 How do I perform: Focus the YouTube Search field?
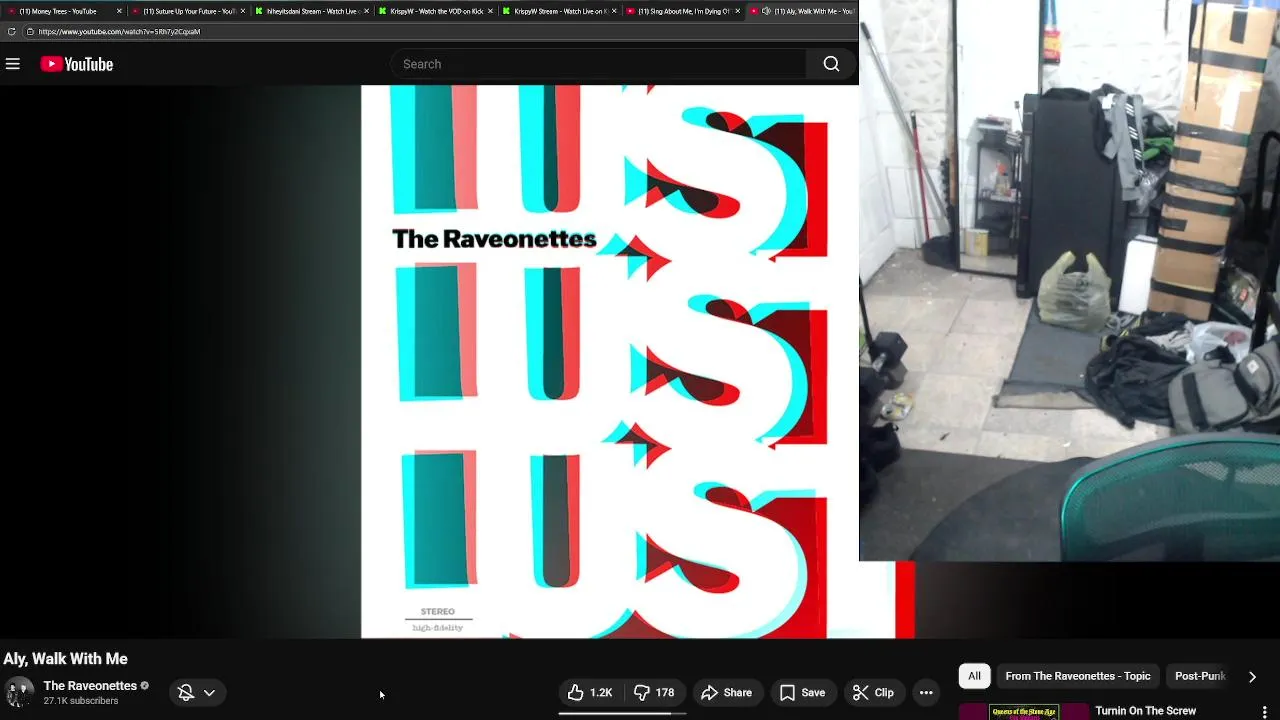598,64
